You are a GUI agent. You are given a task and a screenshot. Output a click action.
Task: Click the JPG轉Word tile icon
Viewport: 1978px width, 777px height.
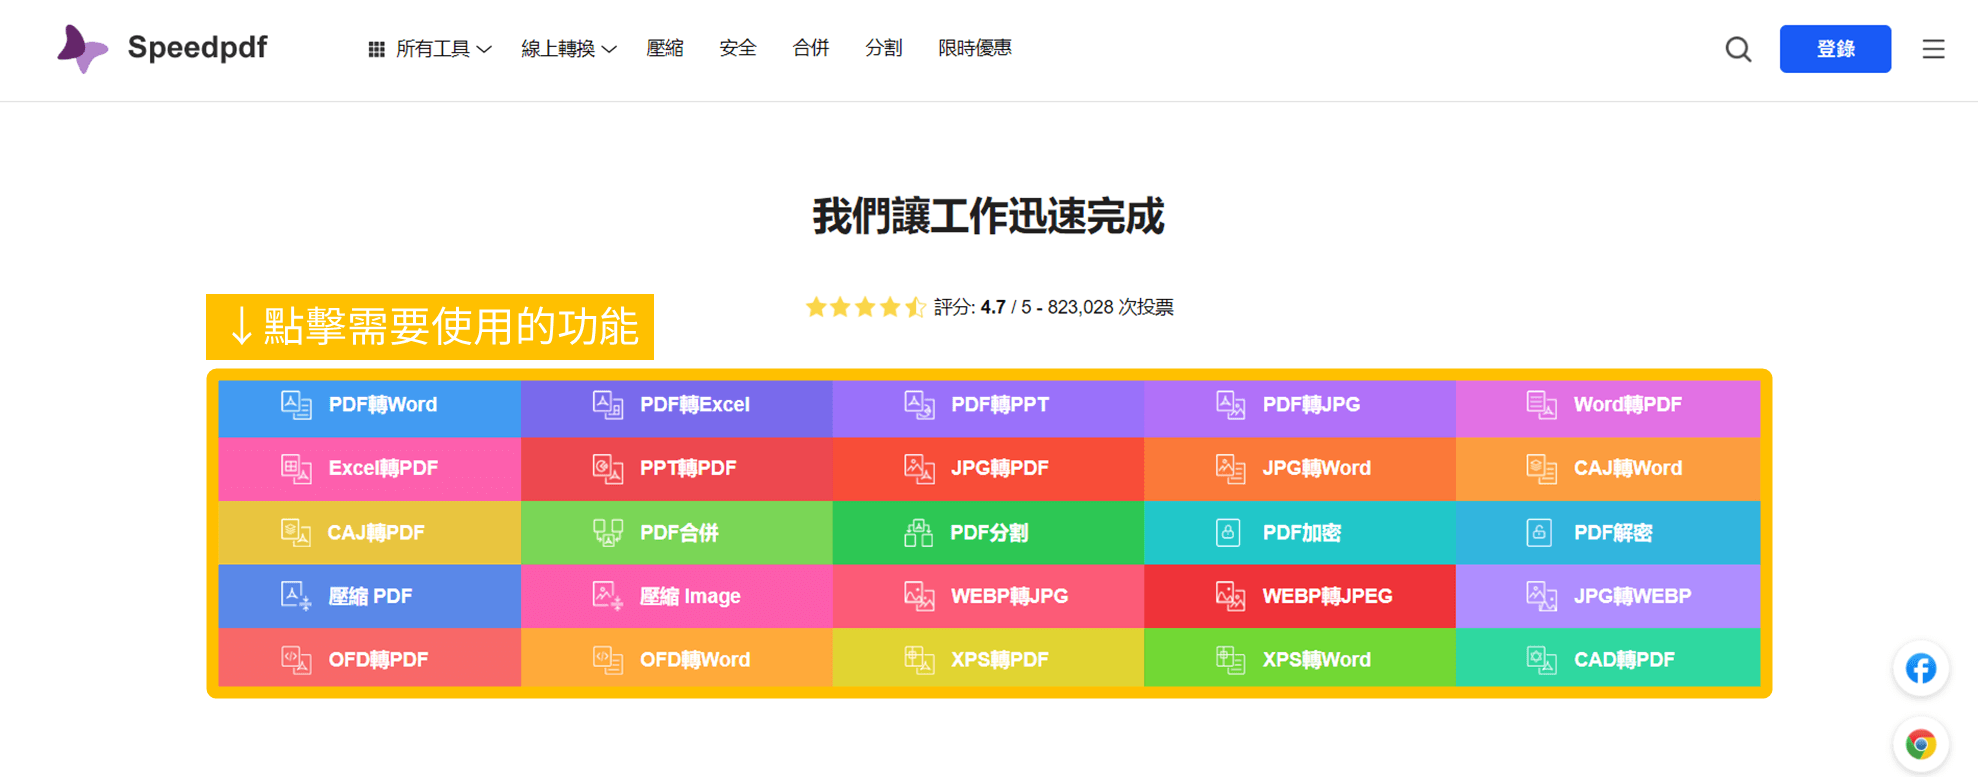click(x=1230, y=468)
